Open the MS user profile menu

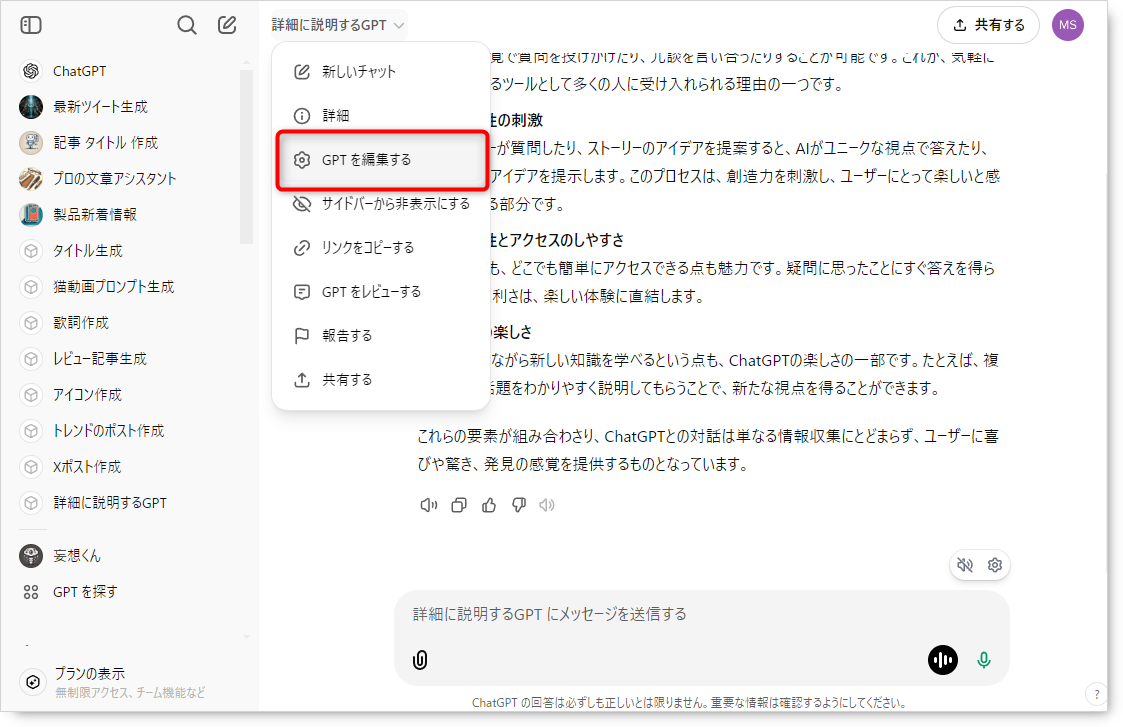1067,25
